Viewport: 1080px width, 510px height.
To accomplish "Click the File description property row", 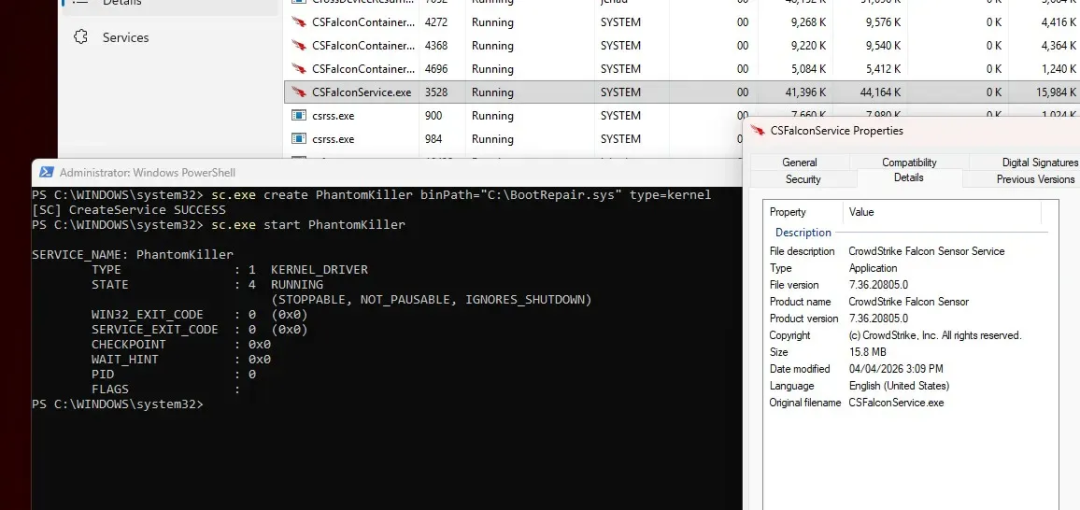I will [908, 251].
